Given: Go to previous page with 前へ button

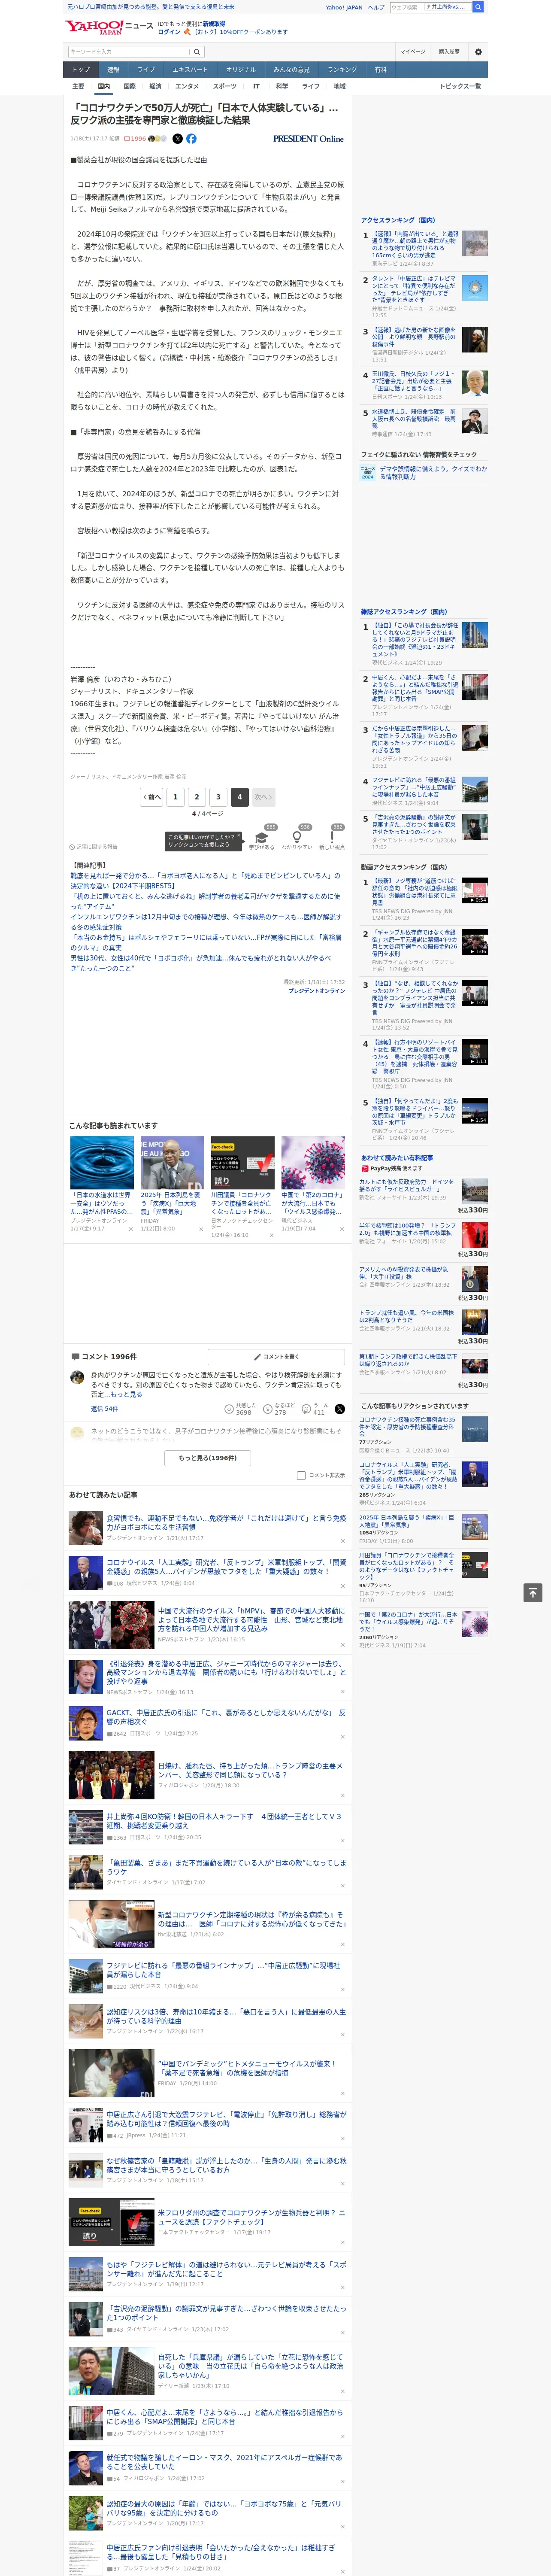Looking at the screenshot, I should tap(152, 797).
